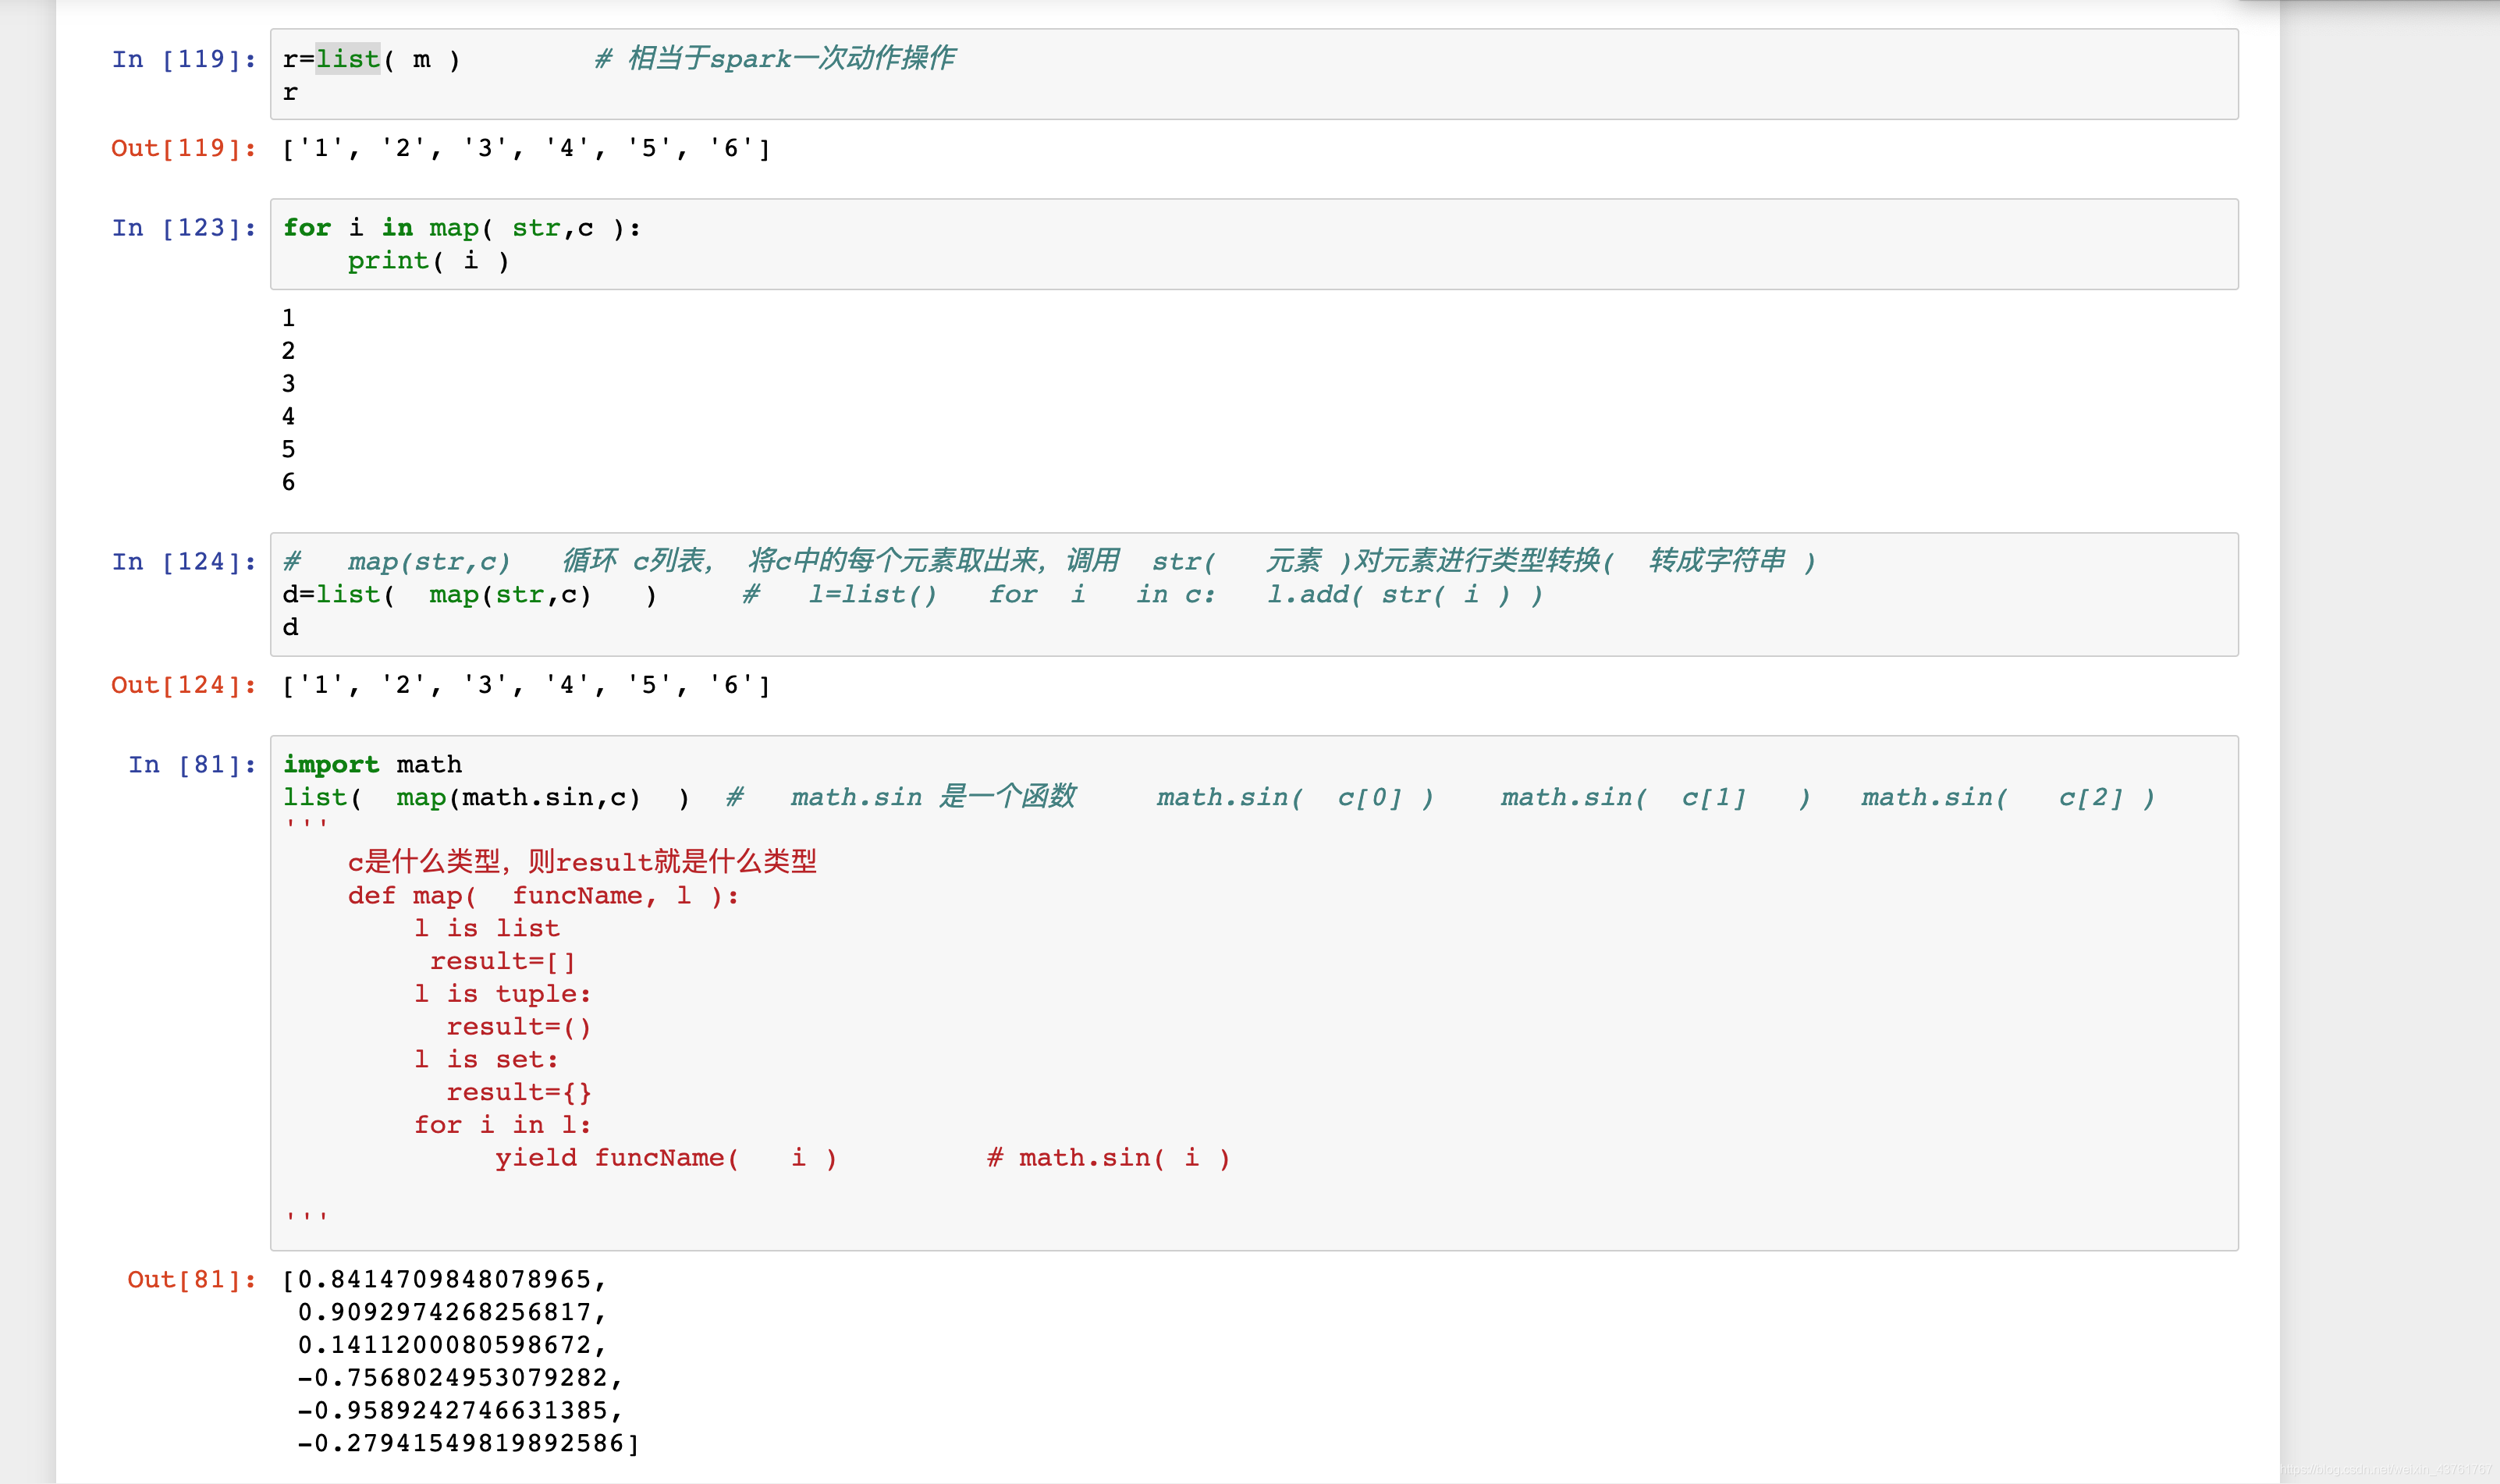Click output value -0.9589242746631385
The width and height of the screenshot is (2500, 1484).
461,1411
